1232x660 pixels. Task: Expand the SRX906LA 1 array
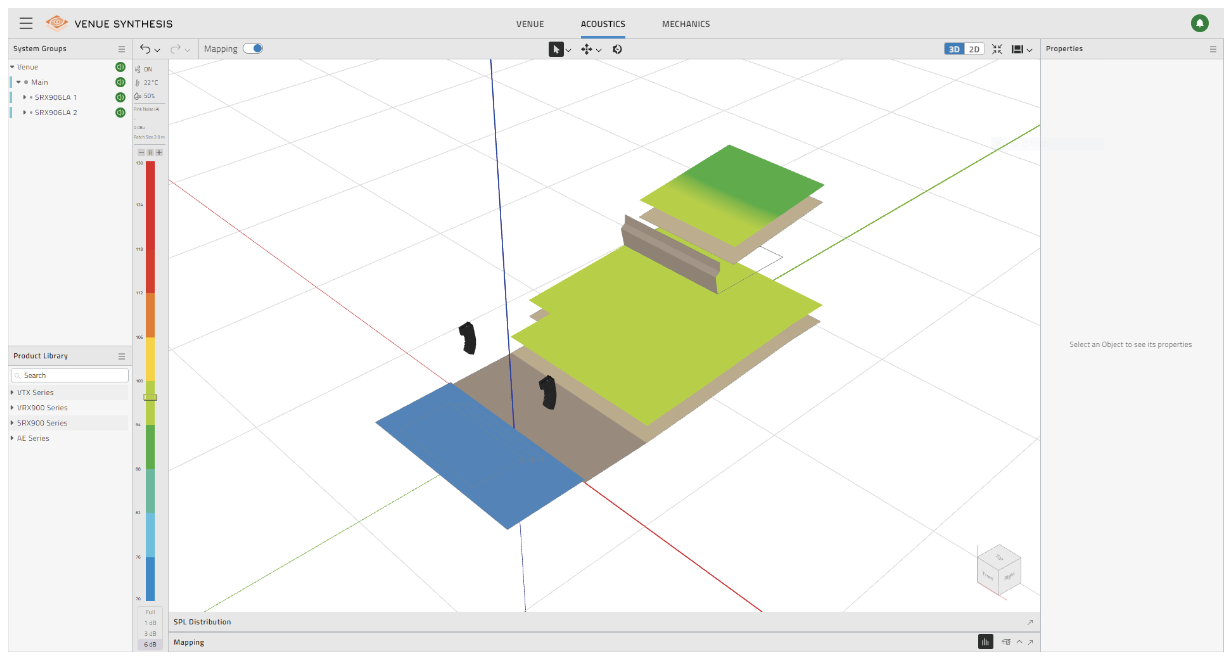[24, 97]
